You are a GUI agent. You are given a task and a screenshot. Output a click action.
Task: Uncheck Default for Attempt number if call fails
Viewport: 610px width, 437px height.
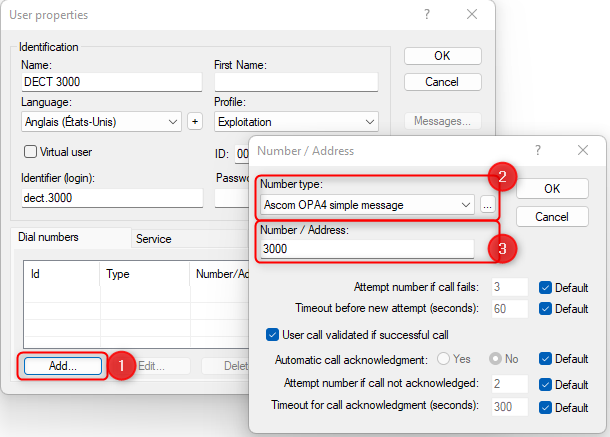(x=545, y=287)
